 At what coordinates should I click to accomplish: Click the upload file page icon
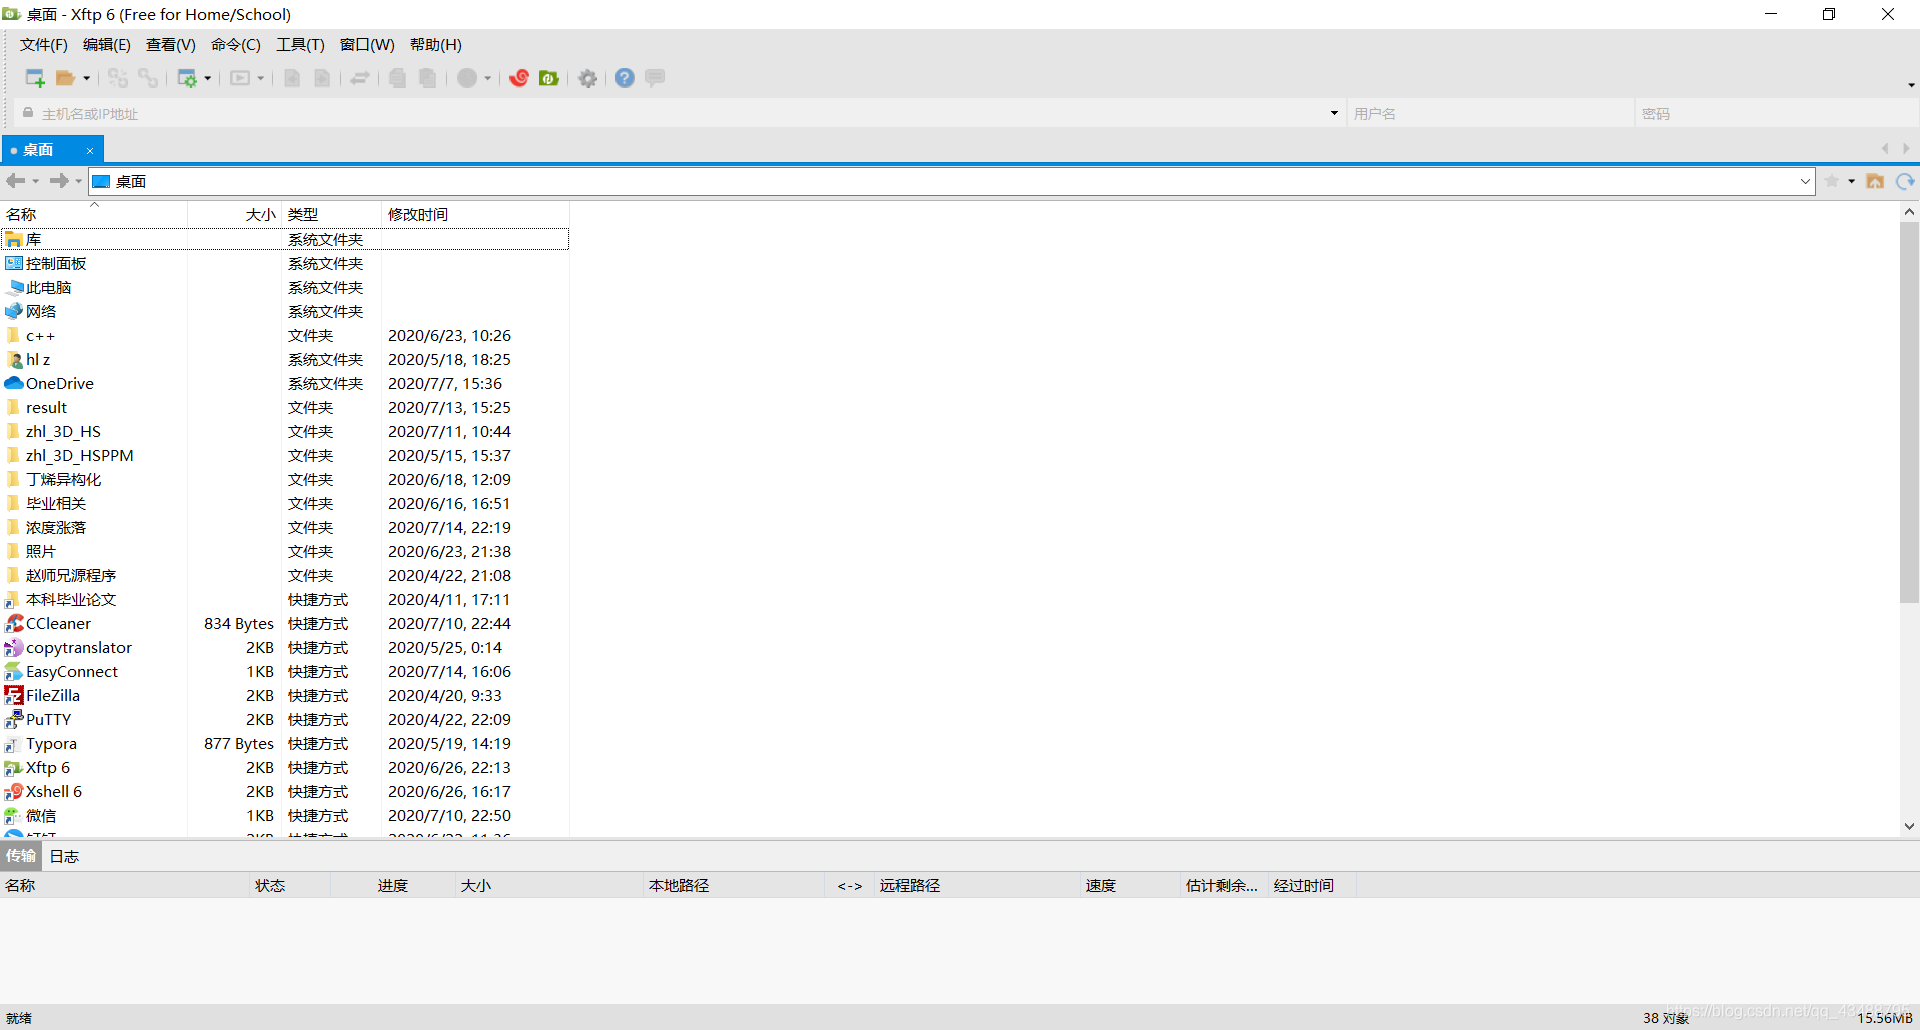[322, 78]
